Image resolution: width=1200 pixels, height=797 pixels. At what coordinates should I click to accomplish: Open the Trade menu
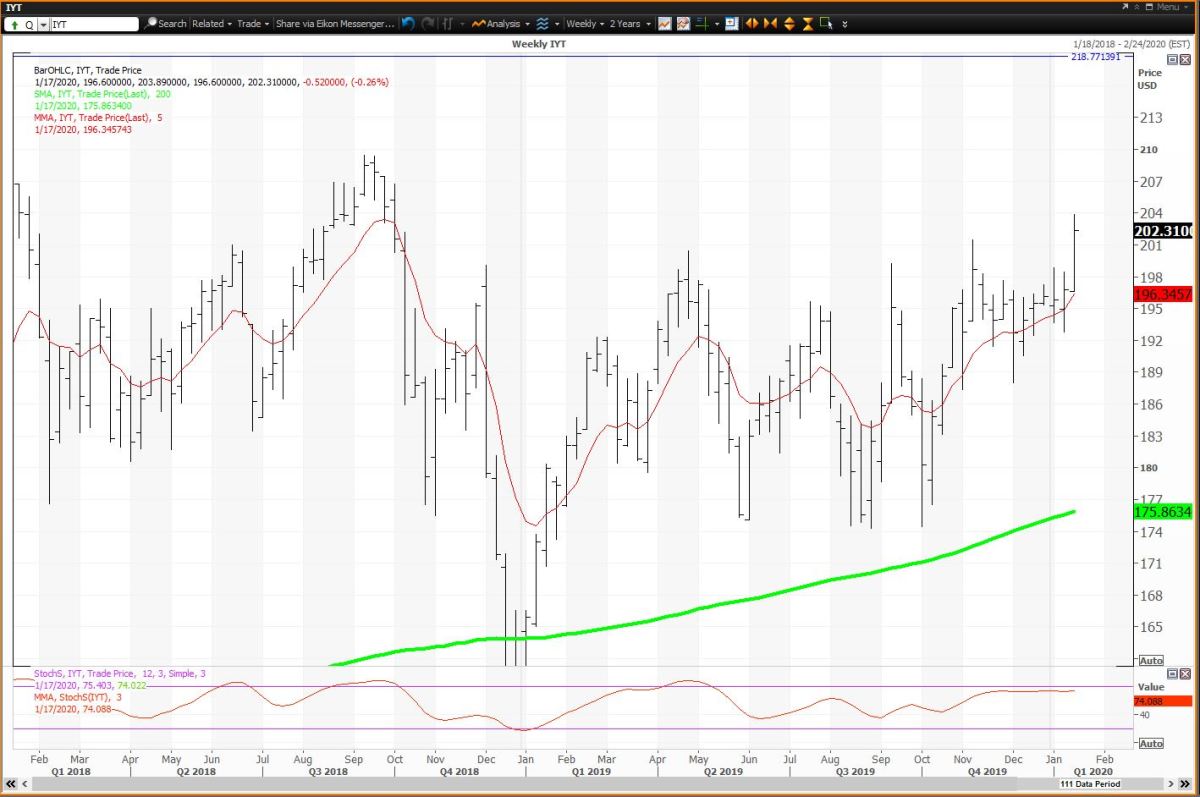tap(252, 23)
